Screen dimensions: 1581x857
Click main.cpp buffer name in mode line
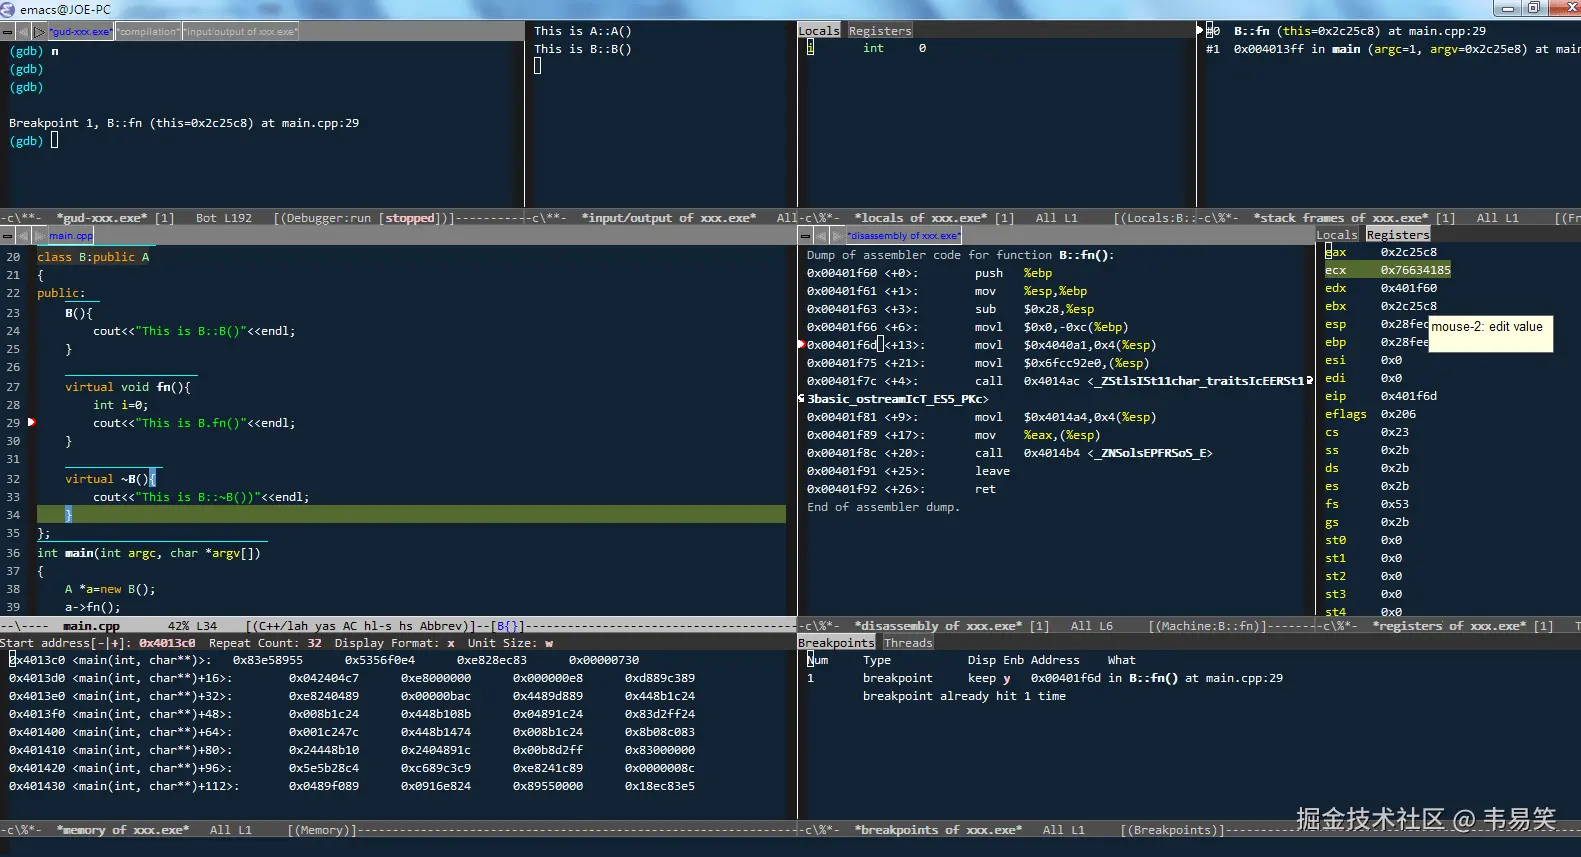click(x=91, y=626)
